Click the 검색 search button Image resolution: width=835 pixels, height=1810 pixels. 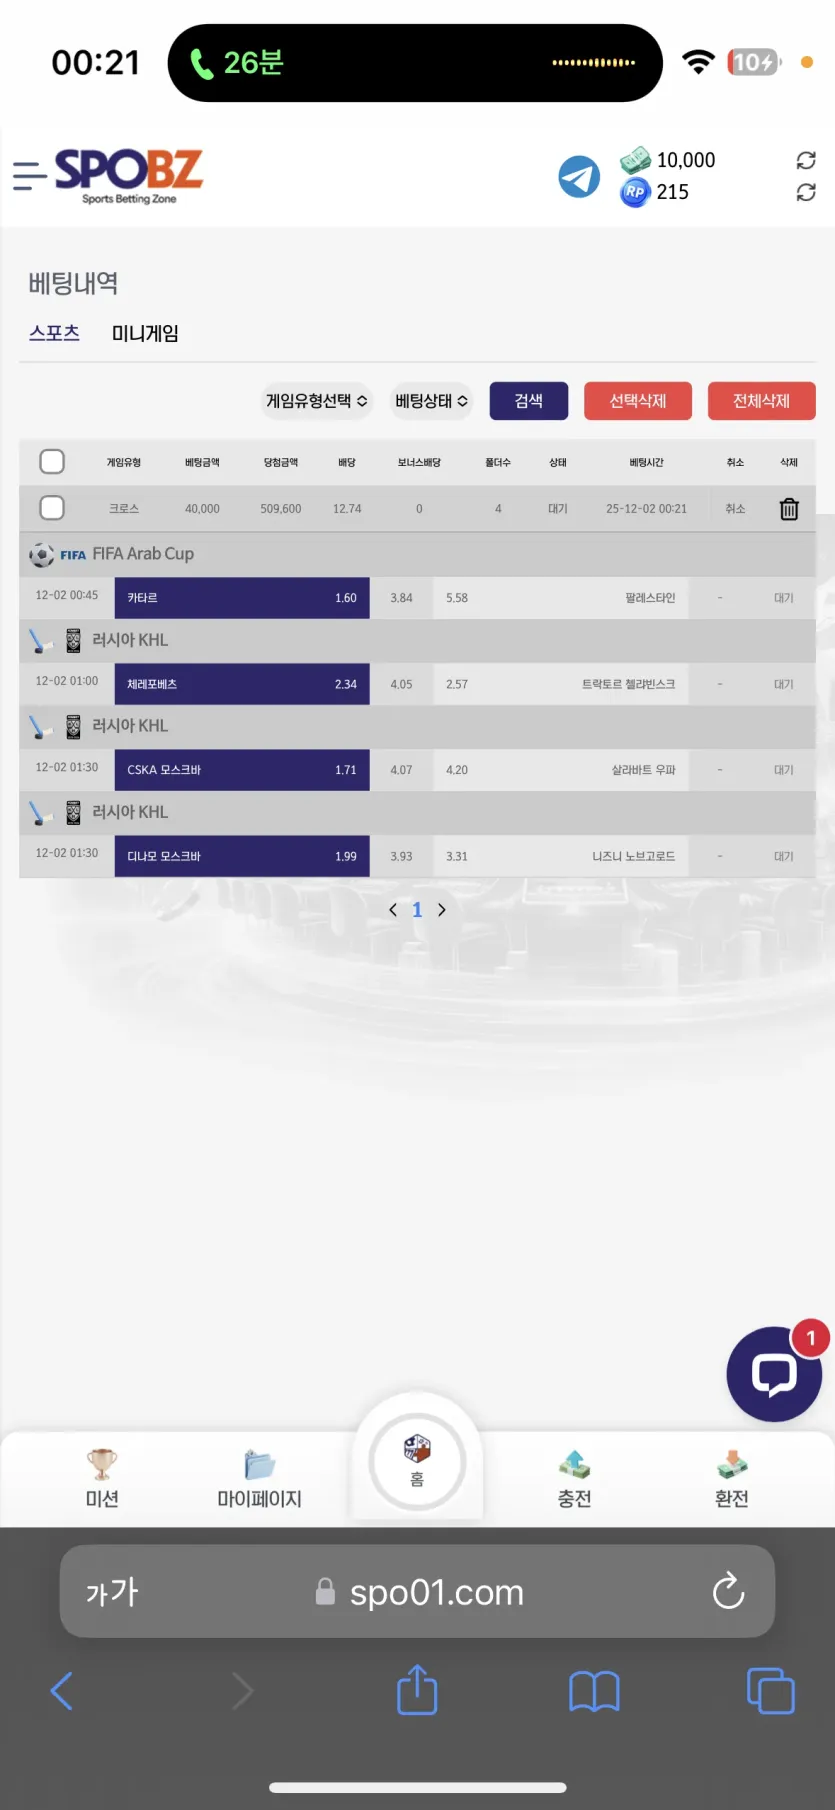pos(529,401)
